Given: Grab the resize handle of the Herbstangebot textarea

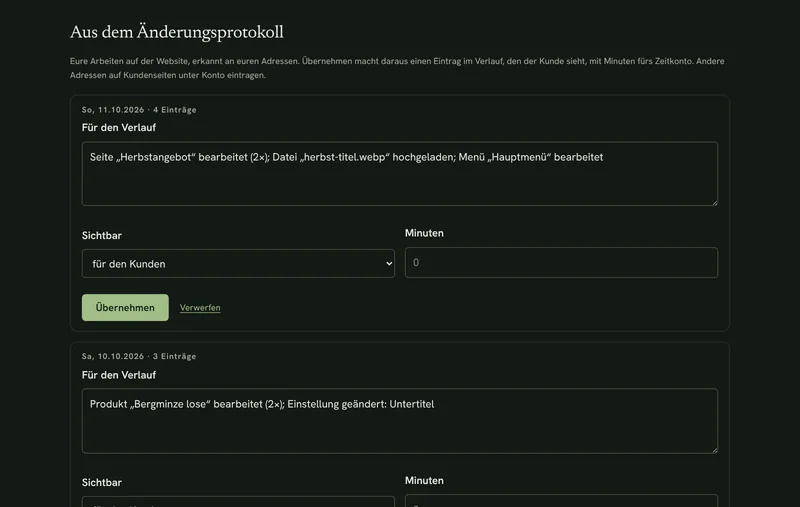Looking at the screenshot, I should (715, 202).
